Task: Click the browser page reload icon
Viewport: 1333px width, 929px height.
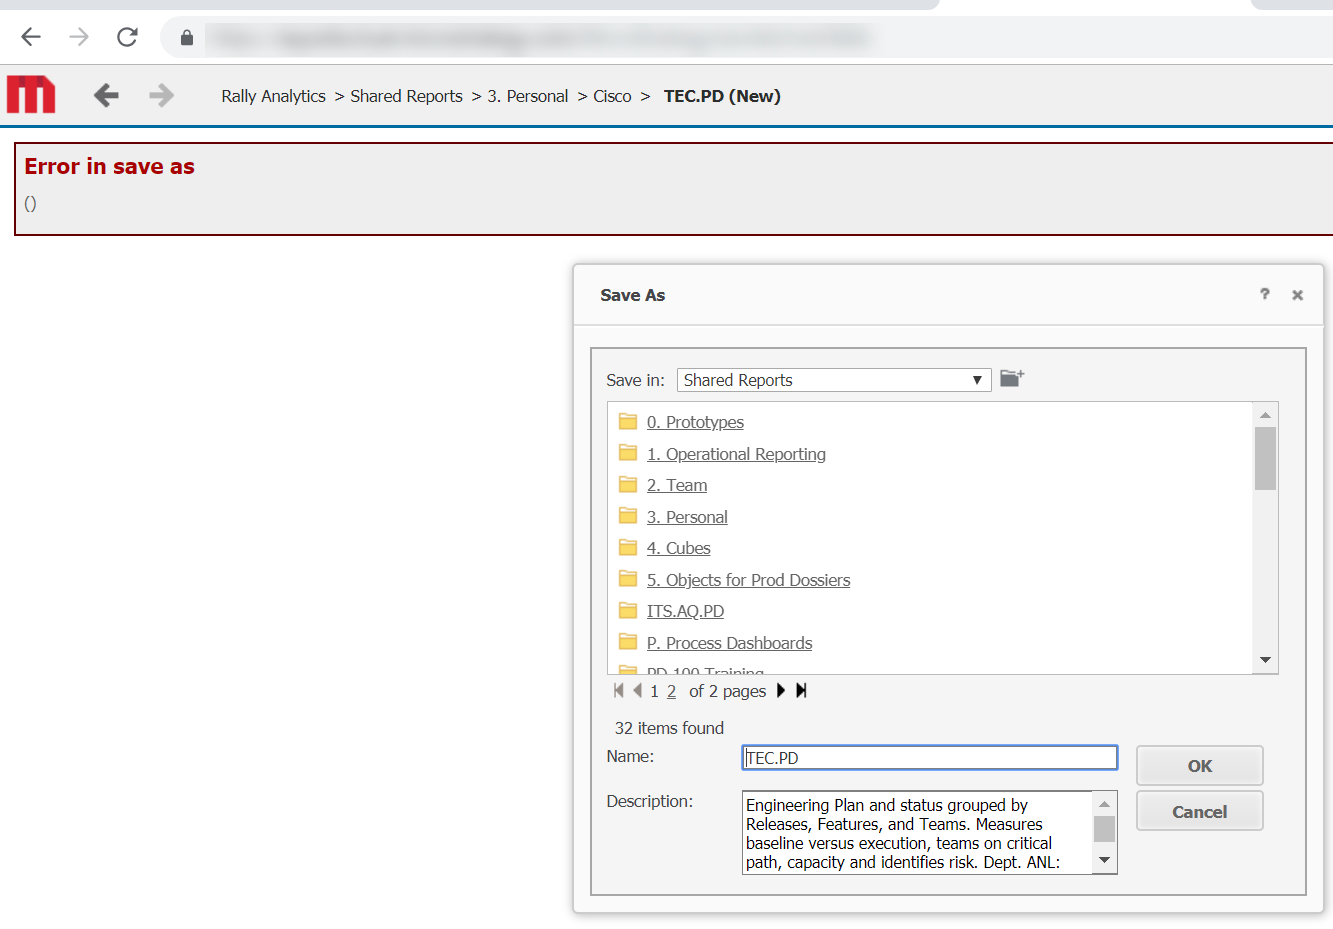Action: click(x=127, y=37)
